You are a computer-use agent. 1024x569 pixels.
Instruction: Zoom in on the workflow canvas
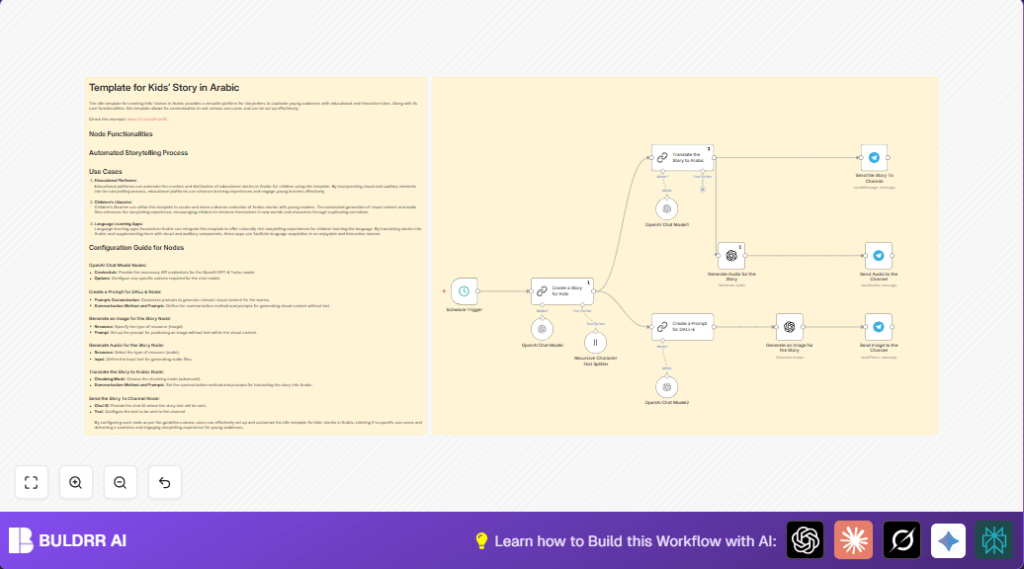[x=76, y=483]
